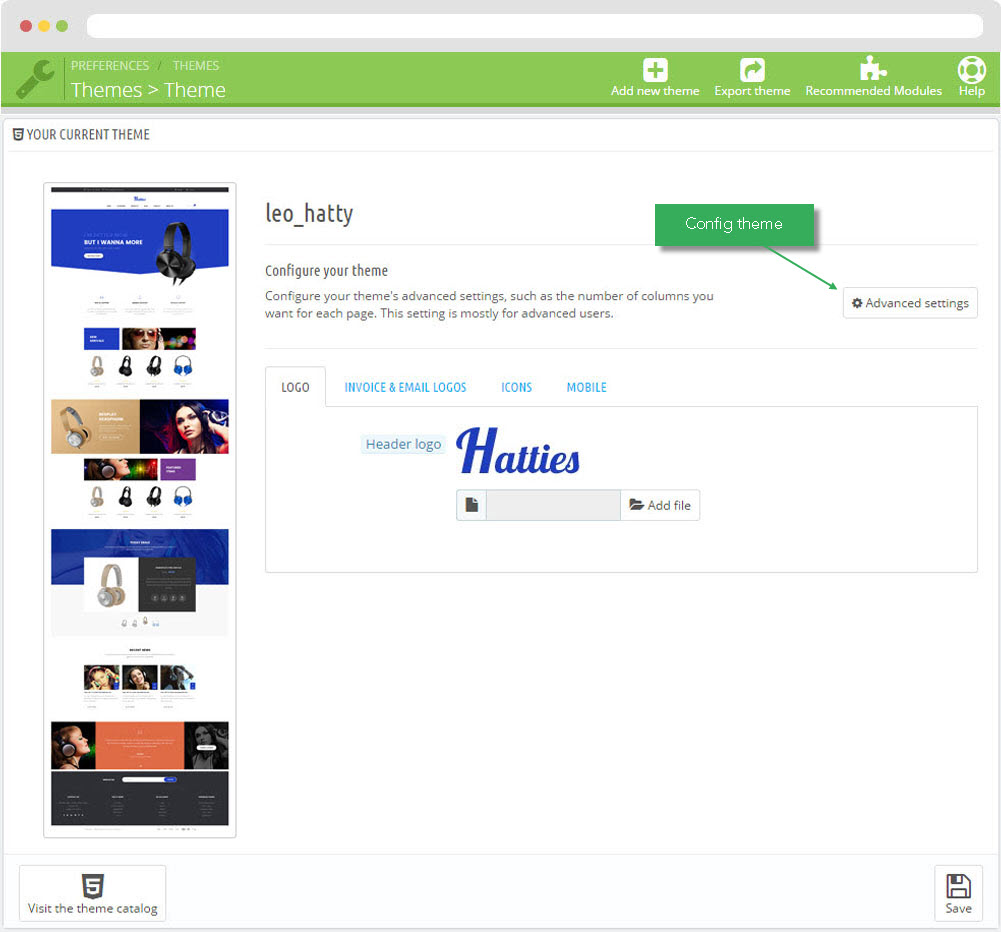Click HTML5 icon beside Your Current Theme heading
This screenshot has width=1001, height=932.
tap(18, 134)
